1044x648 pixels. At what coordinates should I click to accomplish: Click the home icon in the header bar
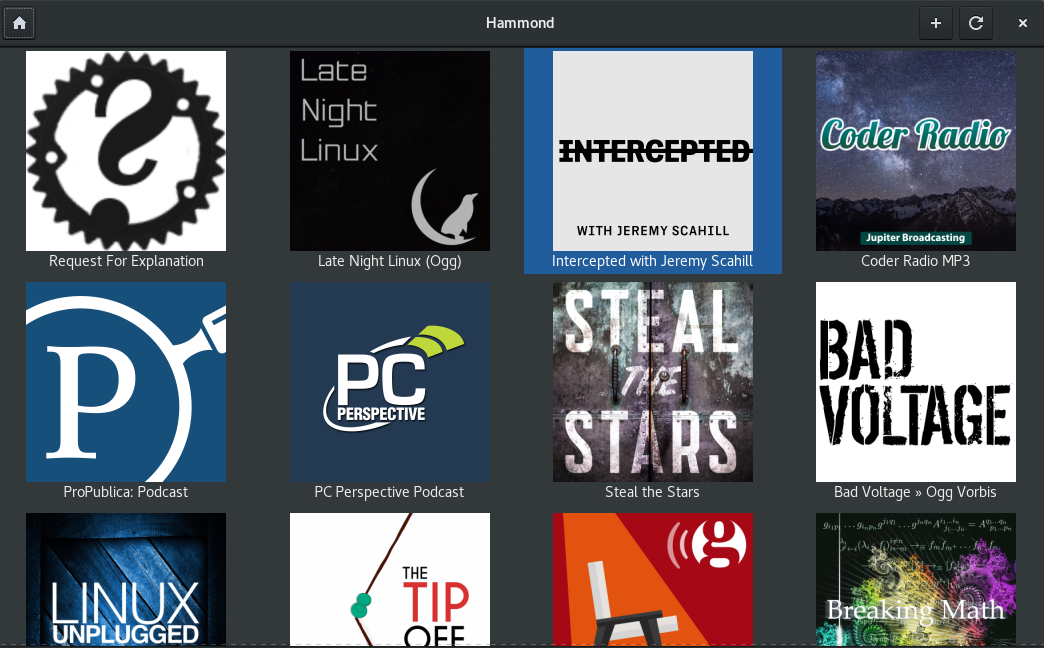tap(18, 22)
